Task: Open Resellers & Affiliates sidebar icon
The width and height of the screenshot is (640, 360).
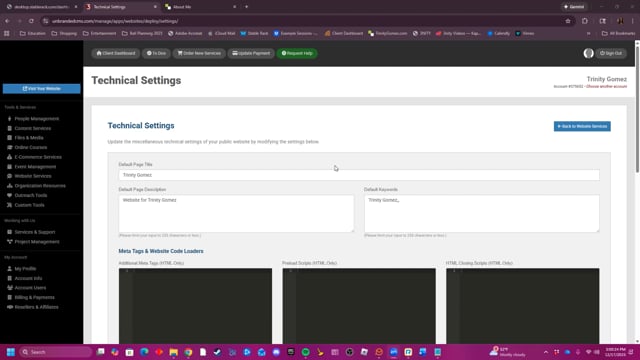Action: pos(9,307)
